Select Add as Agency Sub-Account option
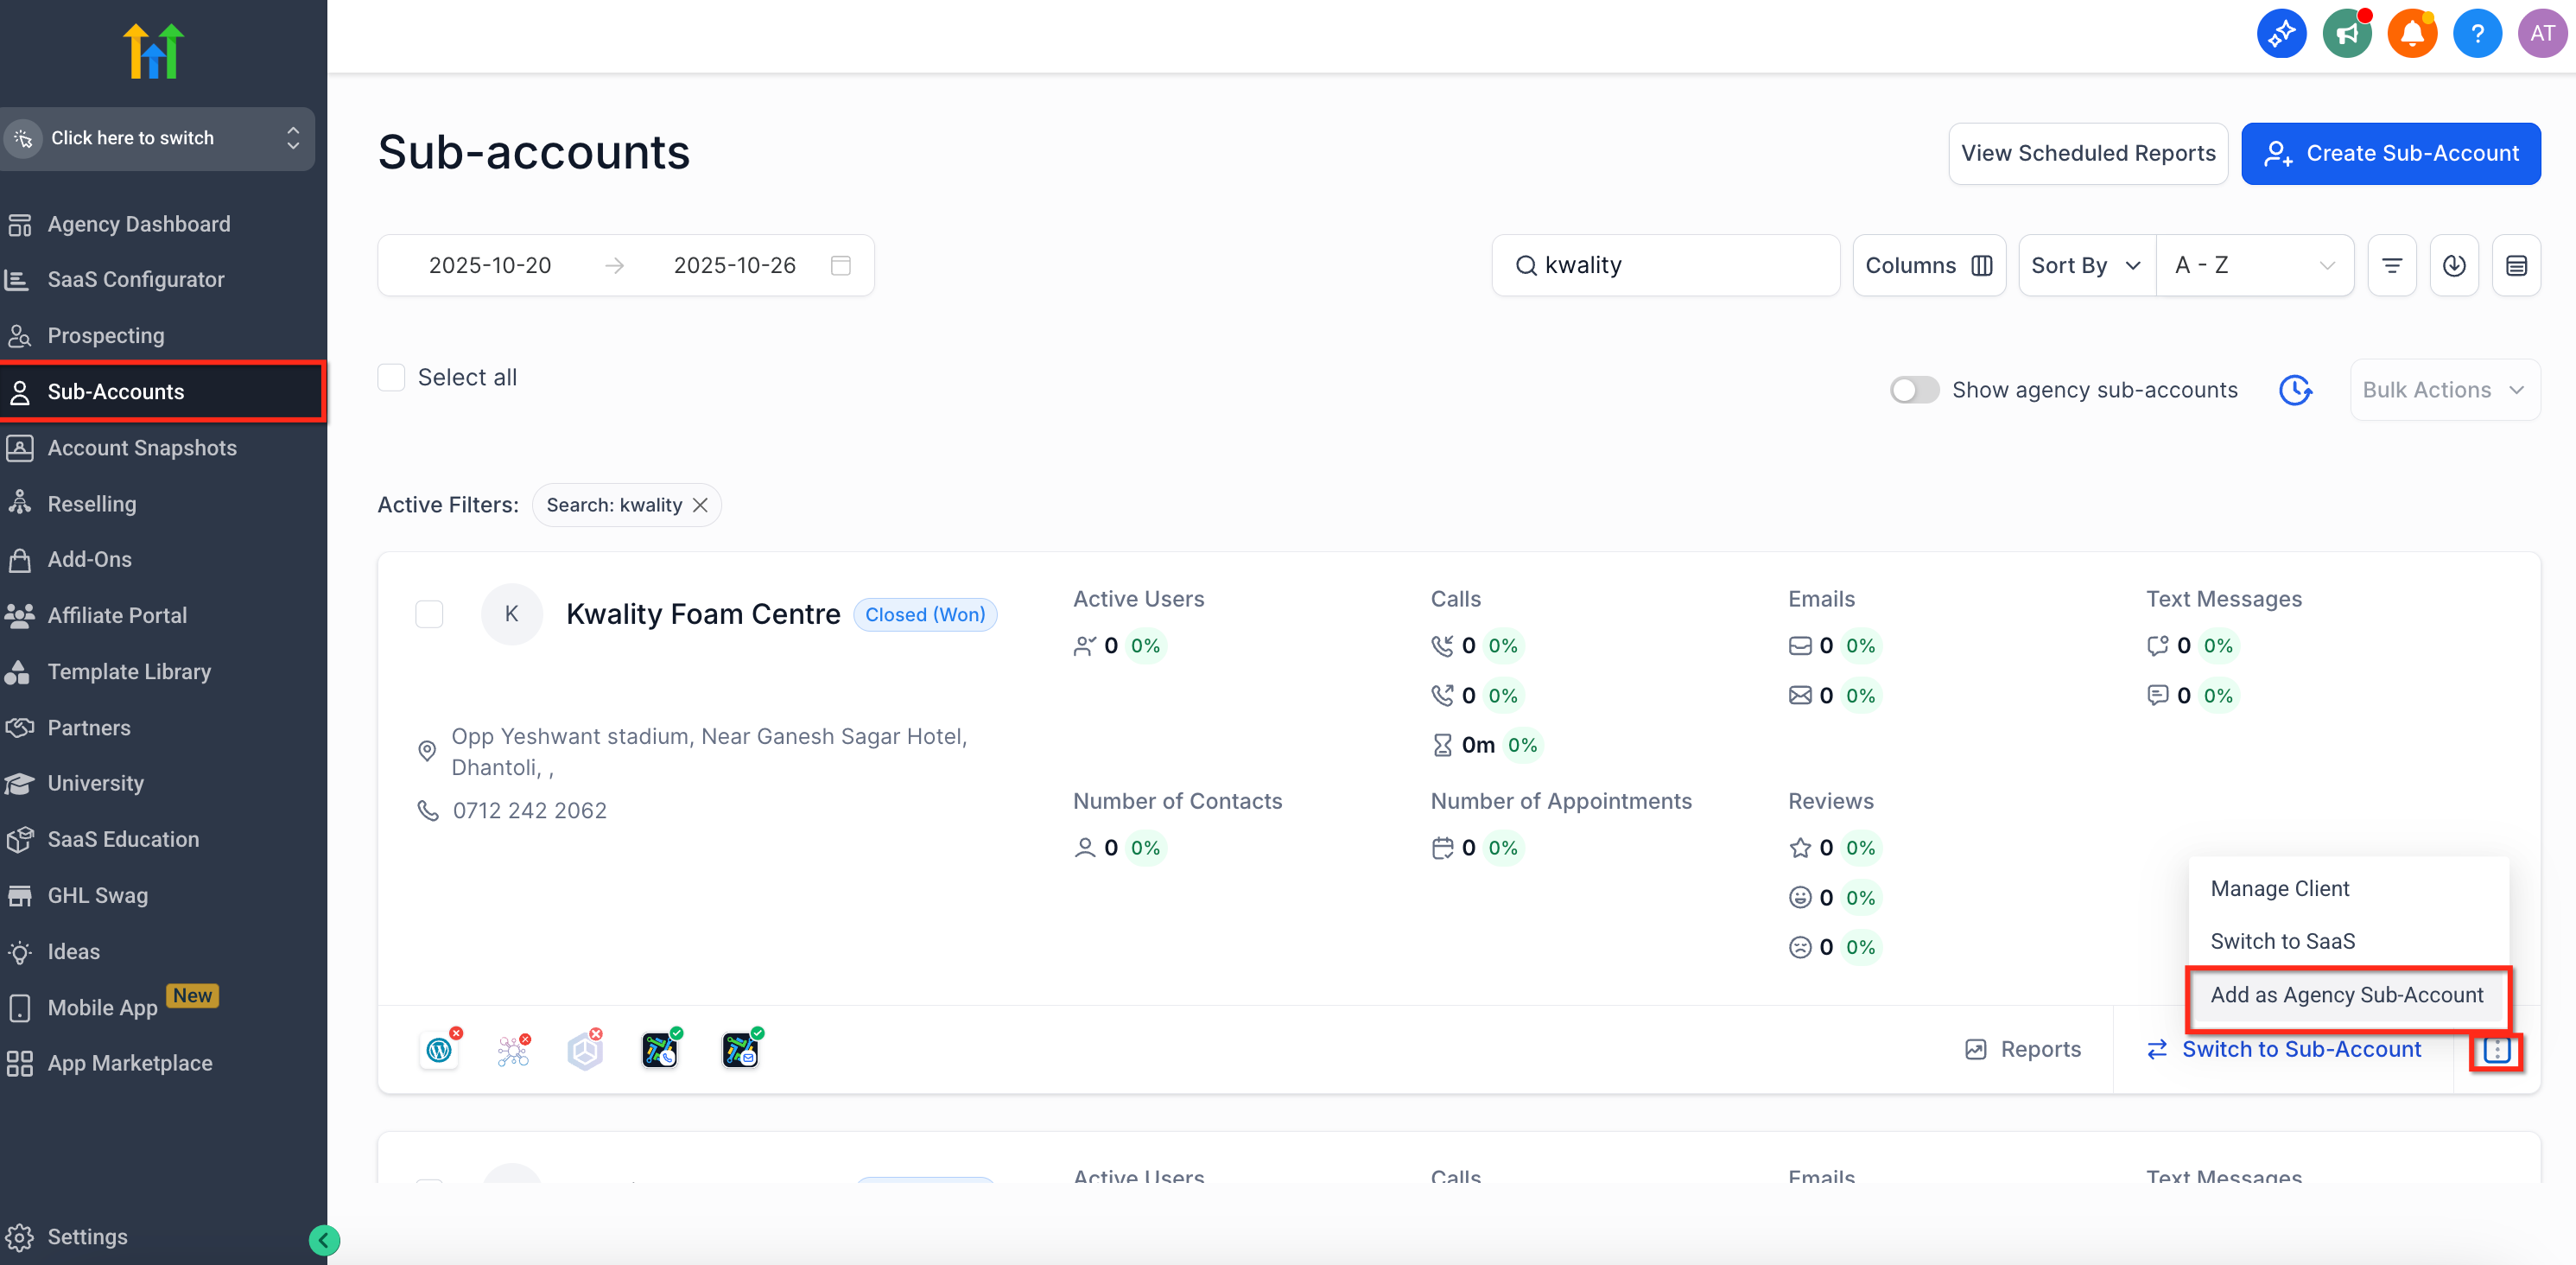 pos(2346,995)
